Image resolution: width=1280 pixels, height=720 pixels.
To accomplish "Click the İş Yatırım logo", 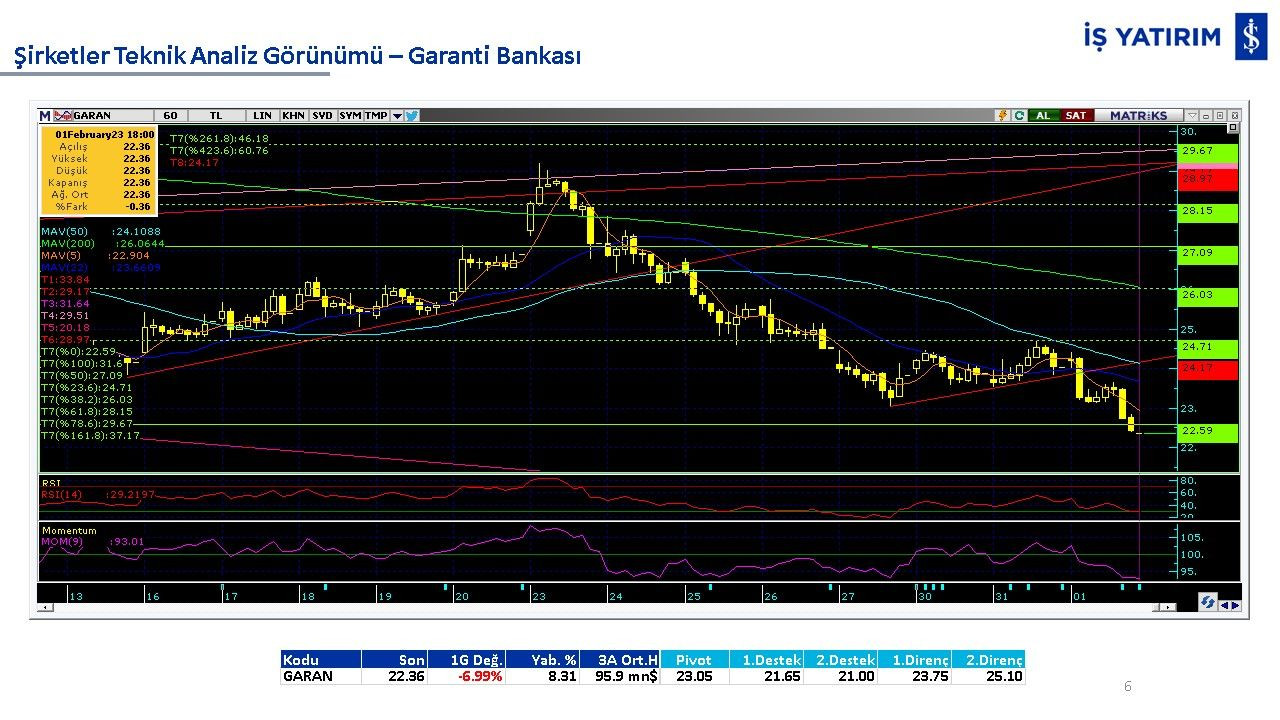I will [x=1175, y=37].
